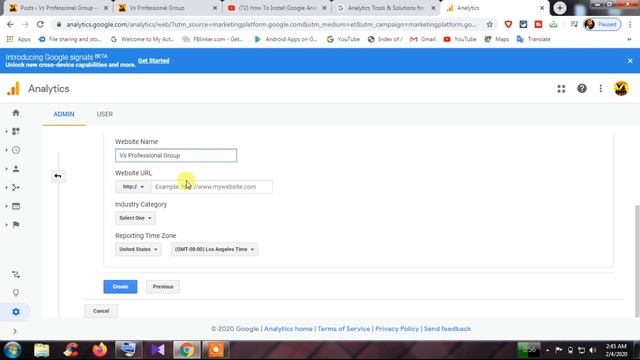Open the Attribution path sidebar icon

pos(16,274)
